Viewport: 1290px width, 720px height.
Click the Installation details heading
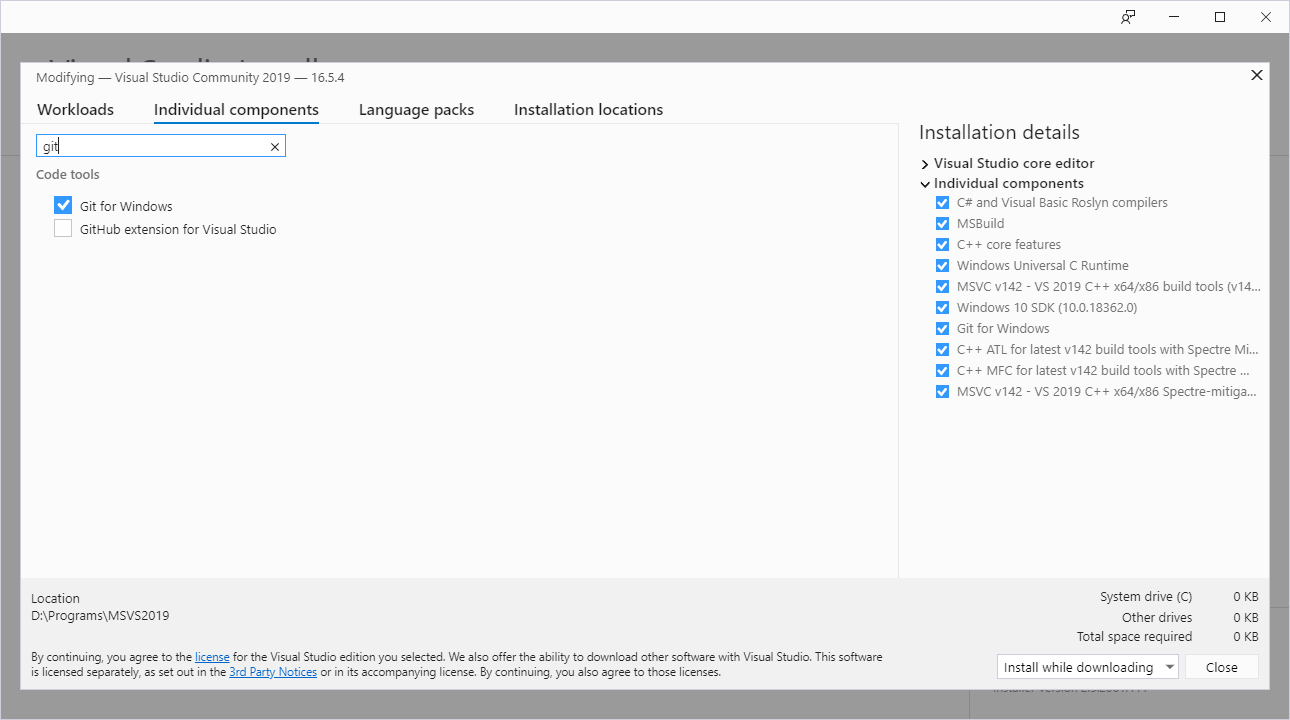click(x=999, y=132)
